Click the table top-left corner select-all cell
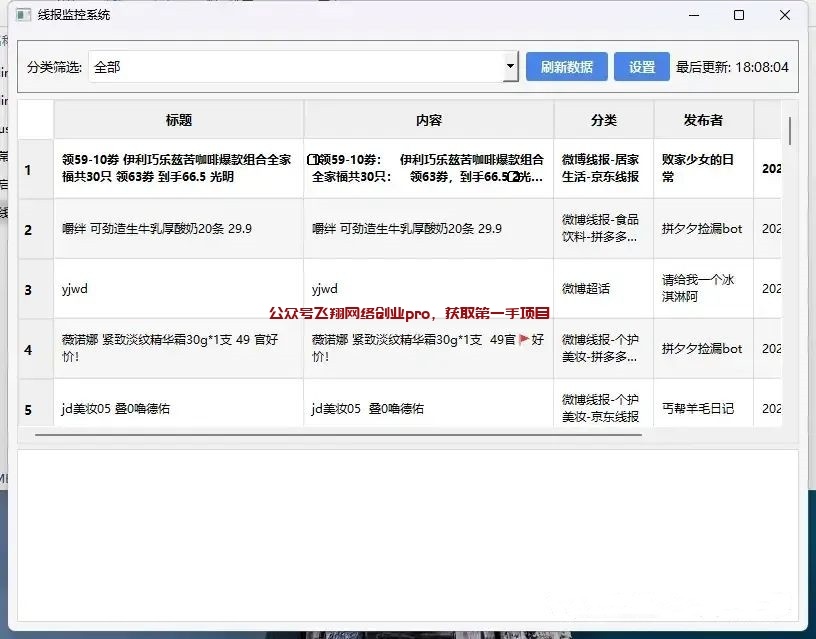Viewport: 816px width, 639px height. [x=35, y=120]
